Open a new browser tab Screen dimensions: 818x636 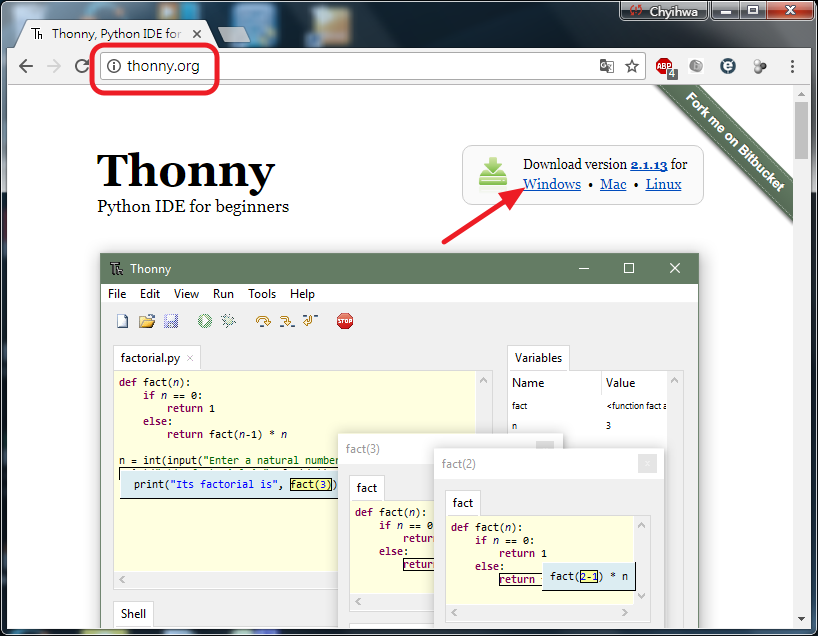point(235,34)
